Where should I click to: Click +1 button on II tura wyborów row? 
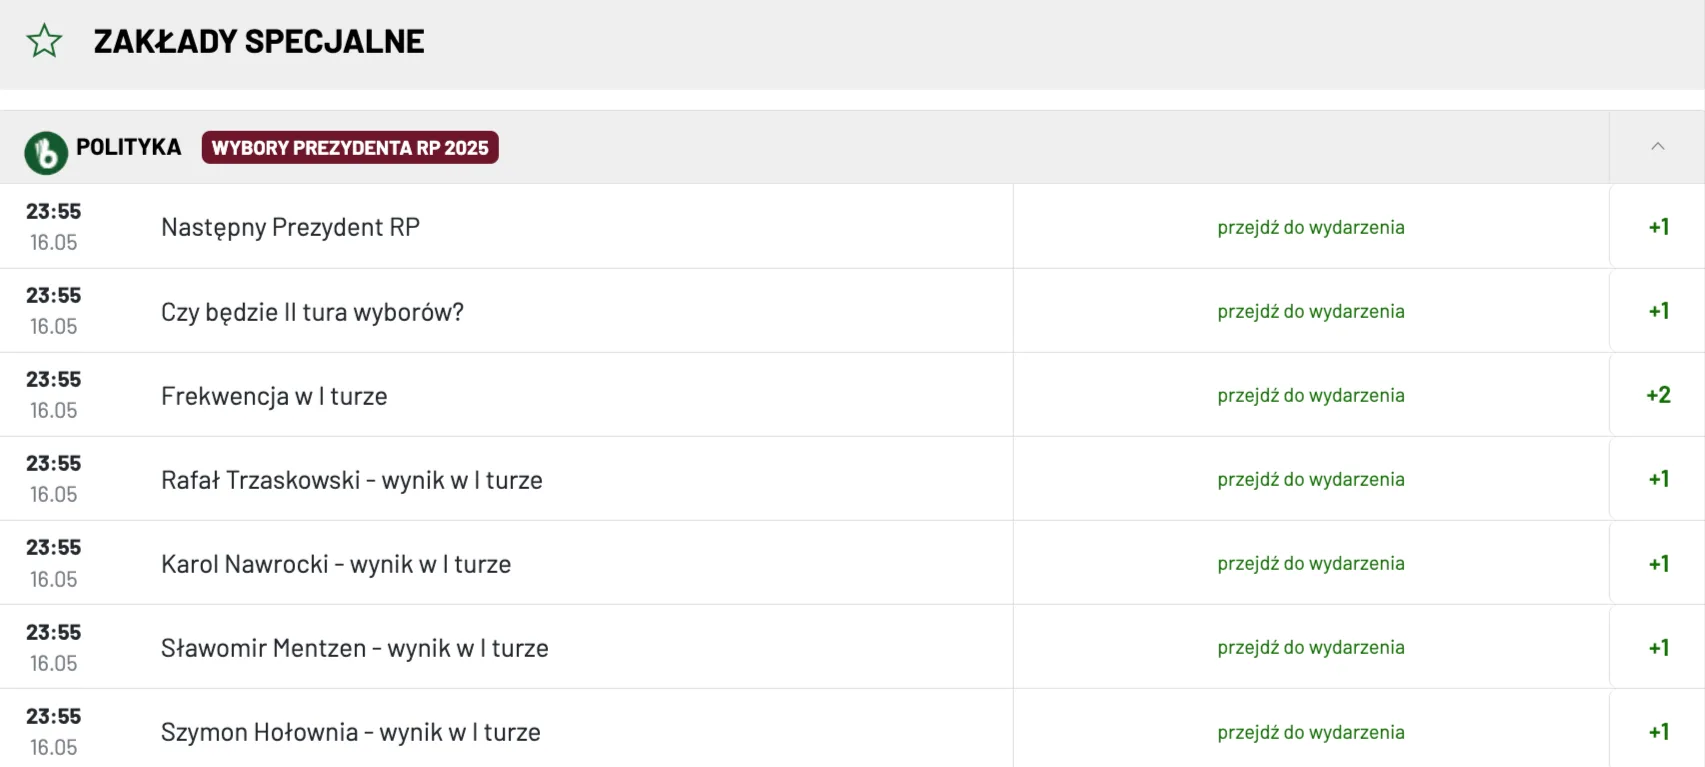pos(1658,311)
